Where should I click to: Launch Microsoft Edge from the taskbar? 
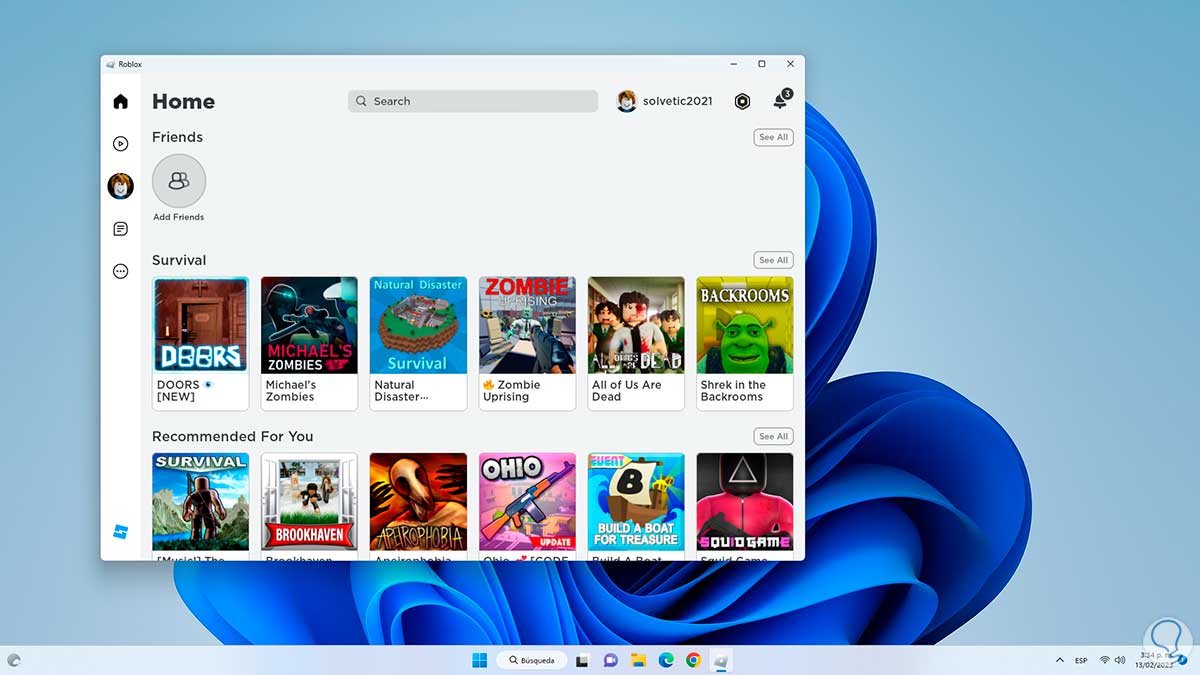click(666, 660)
